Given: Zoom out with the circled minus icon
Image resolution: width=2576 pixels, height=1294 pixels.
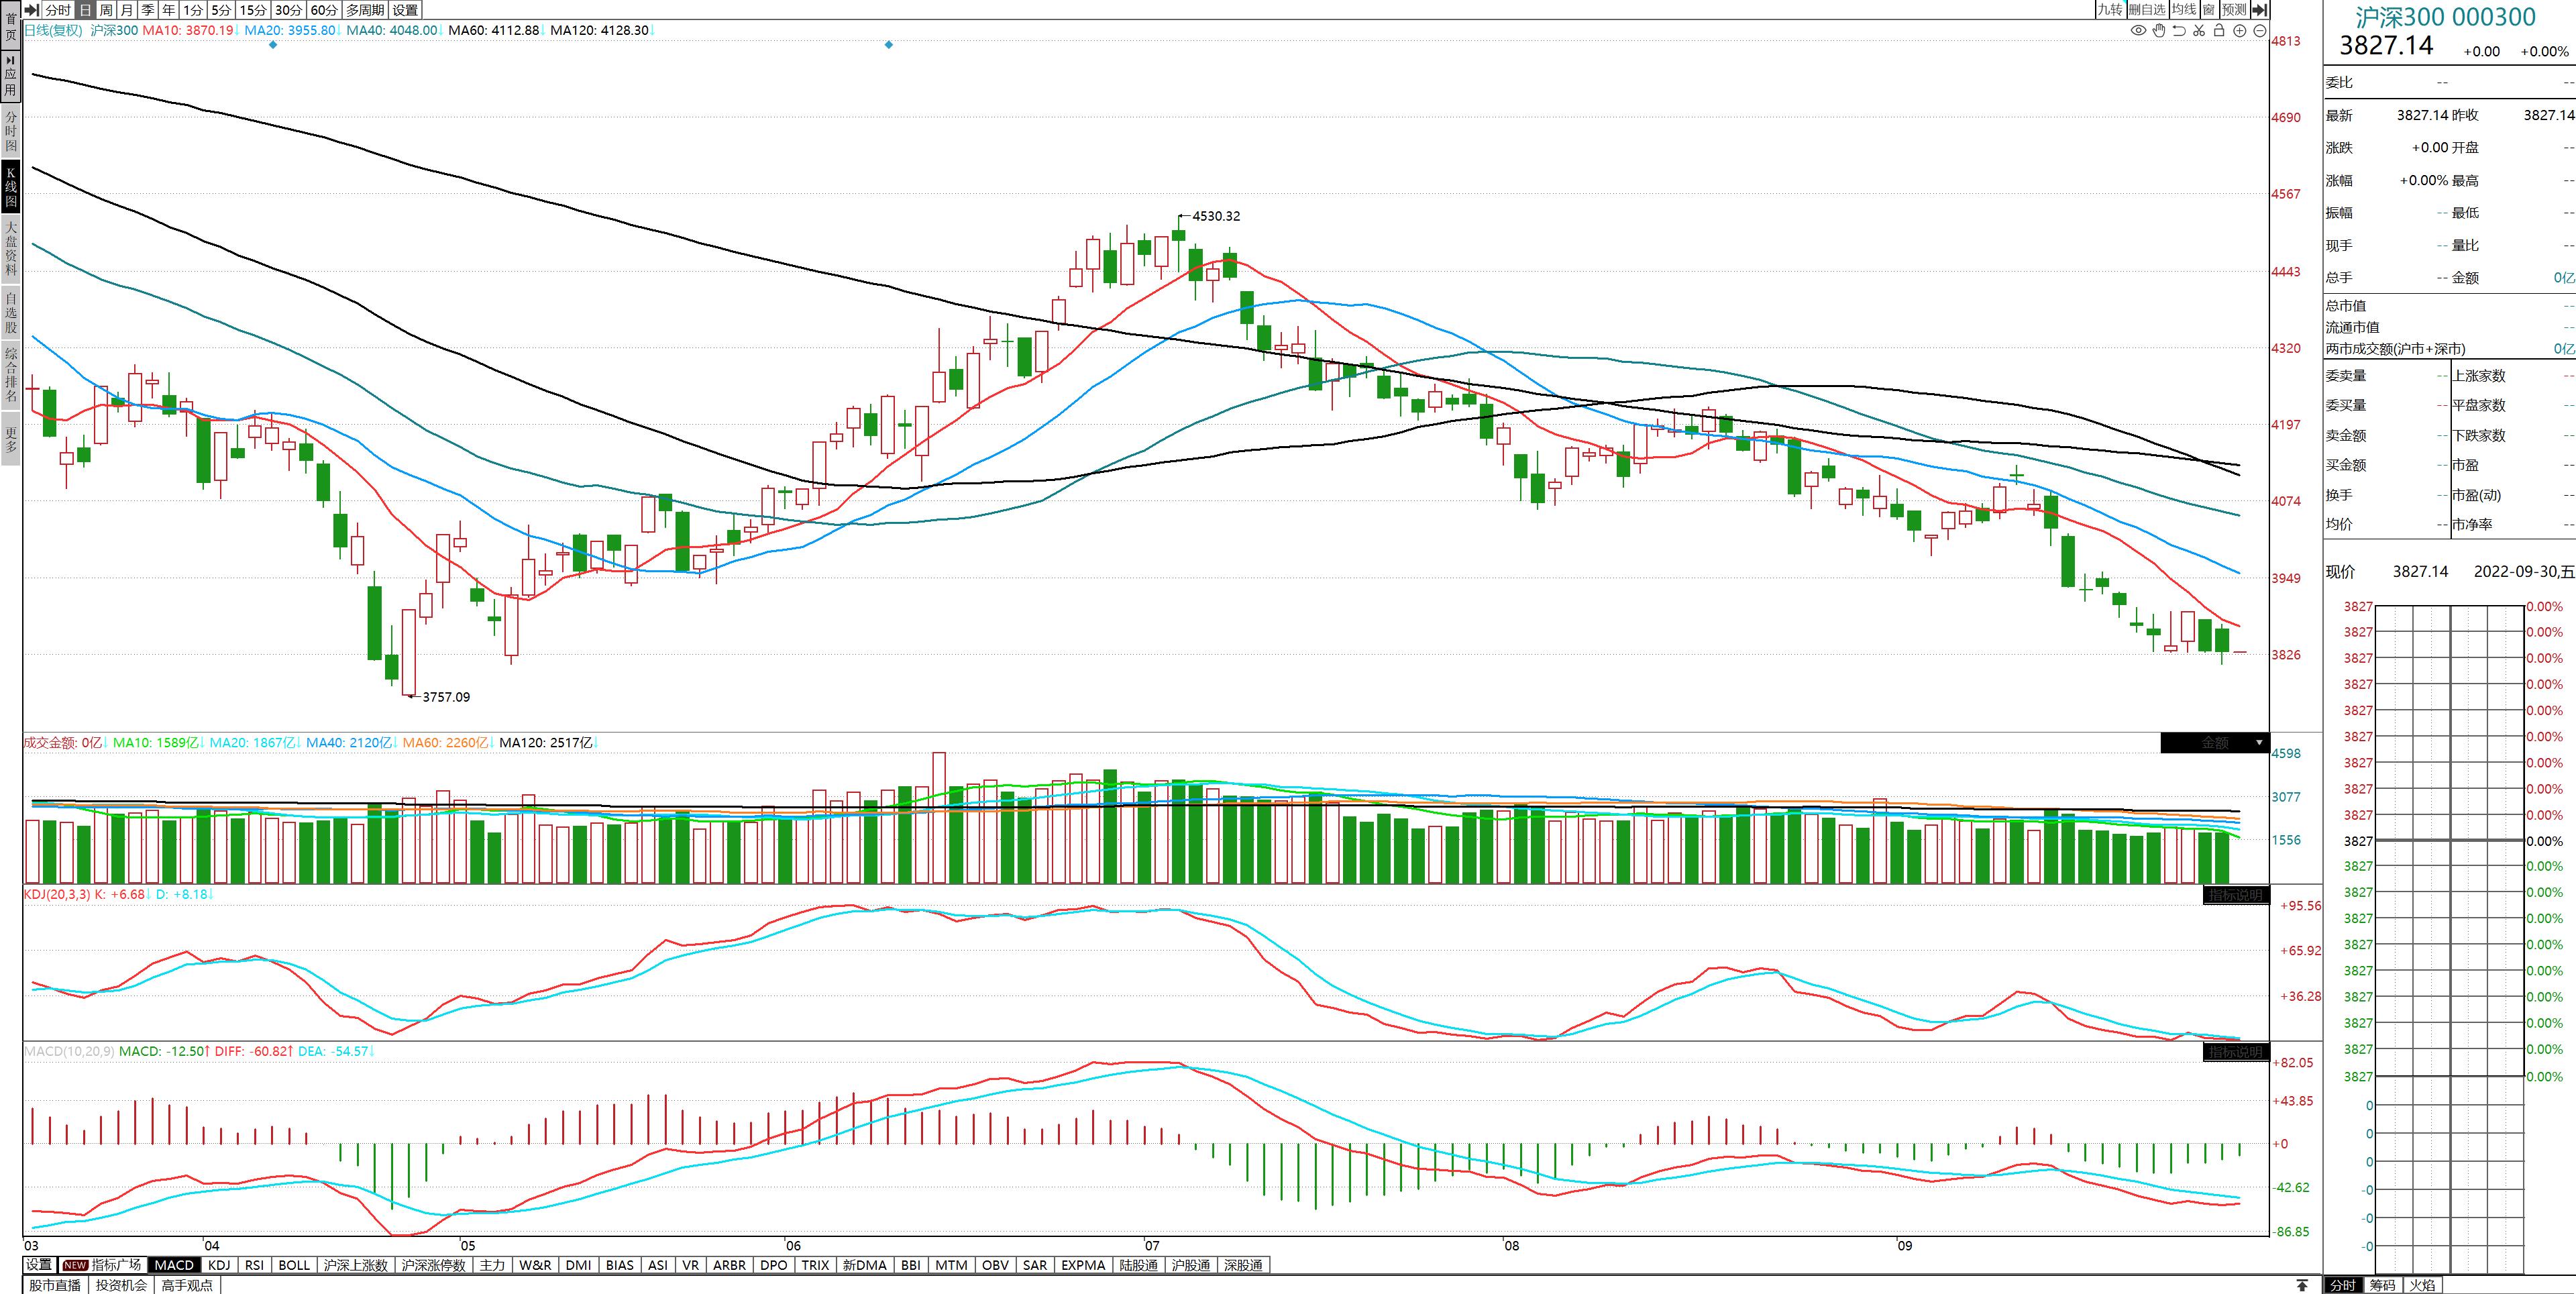Looking at the screenshot, I should (2259, 31).
